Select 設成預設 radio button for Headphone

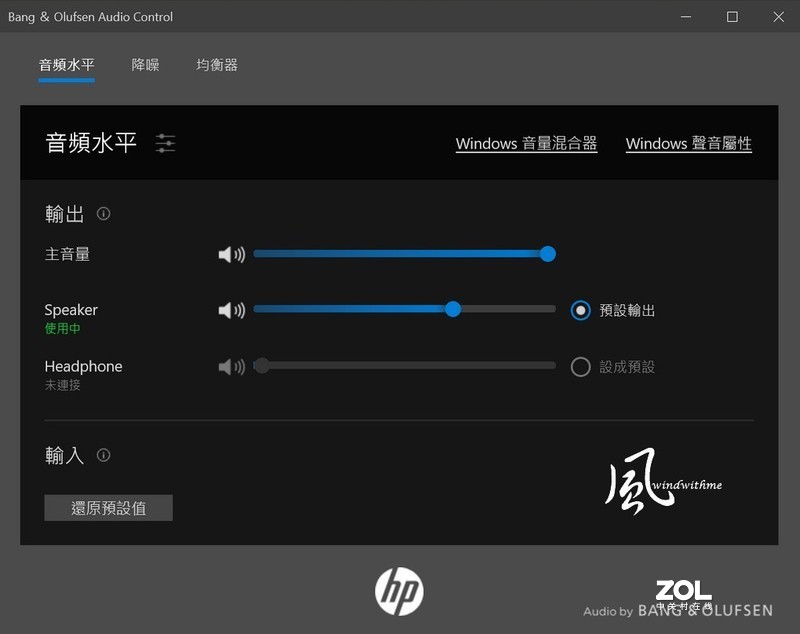tap(581, 367)
